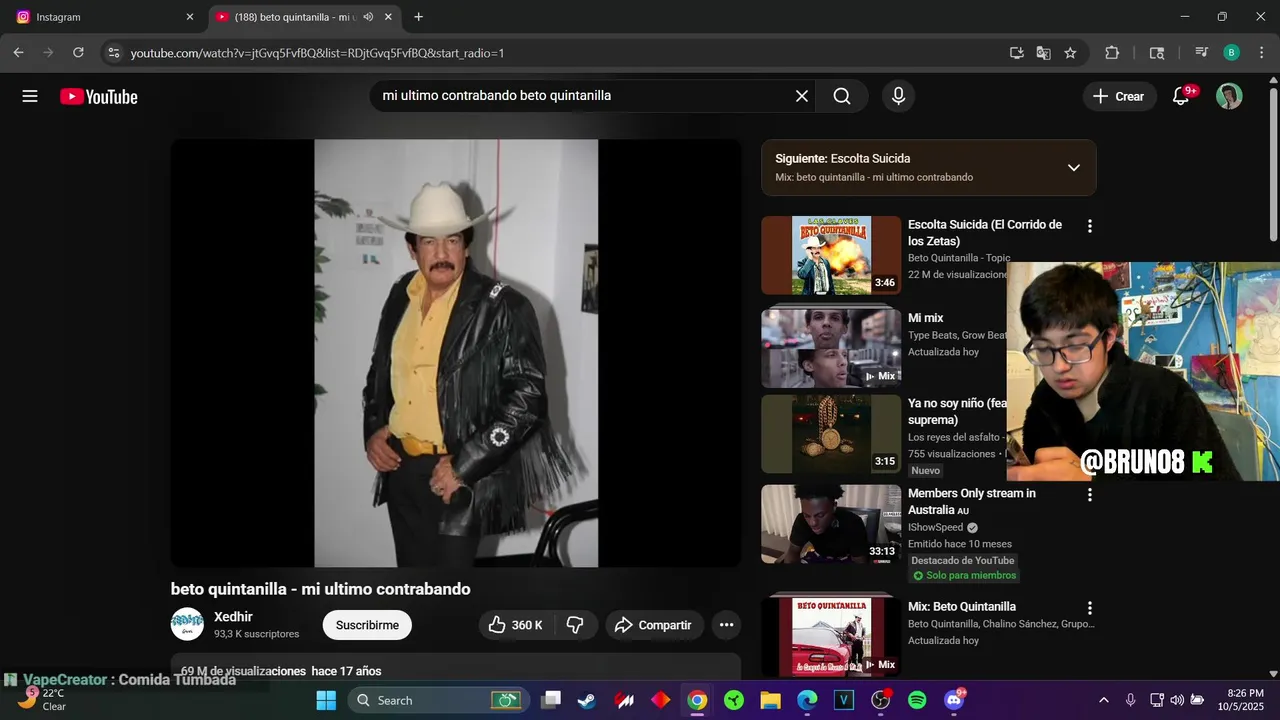Open Members Only stream in Australia title
Viewport: 1280px width, 720px height.
[x=972, y=502]
